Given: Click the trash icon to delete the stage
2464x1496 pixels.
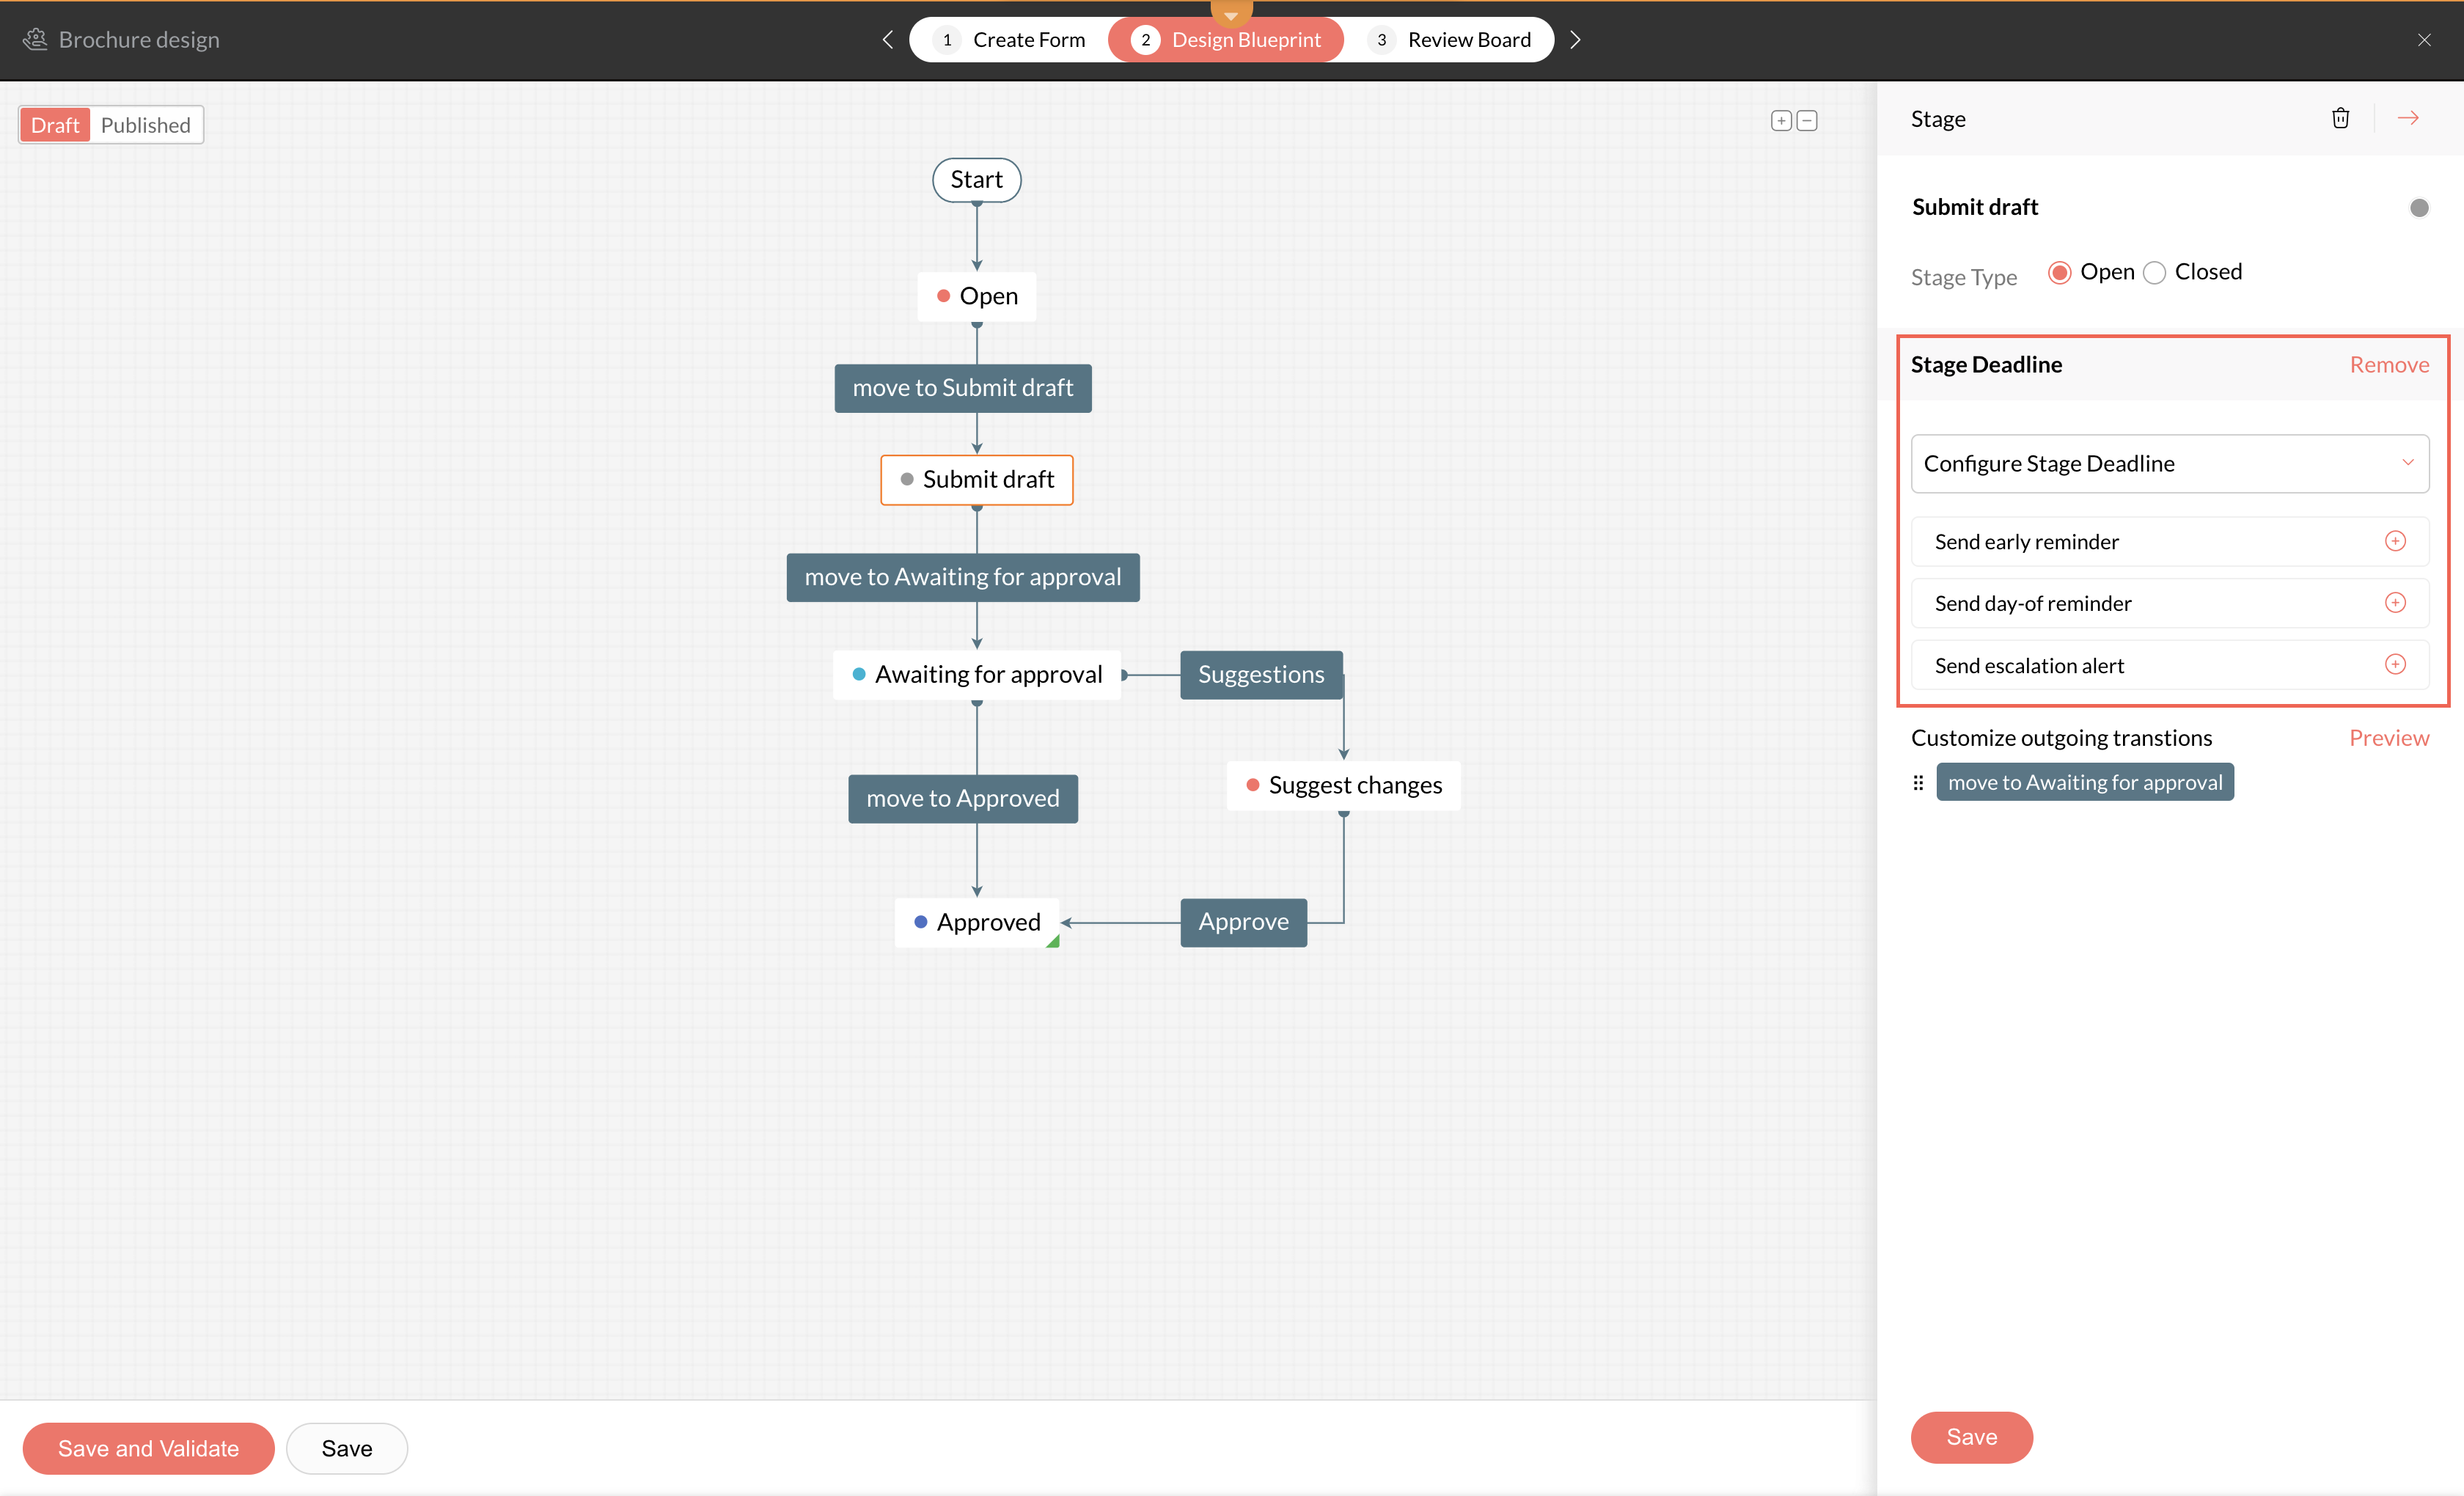Looking at the screenshot, I should [x=2340, y=118].
